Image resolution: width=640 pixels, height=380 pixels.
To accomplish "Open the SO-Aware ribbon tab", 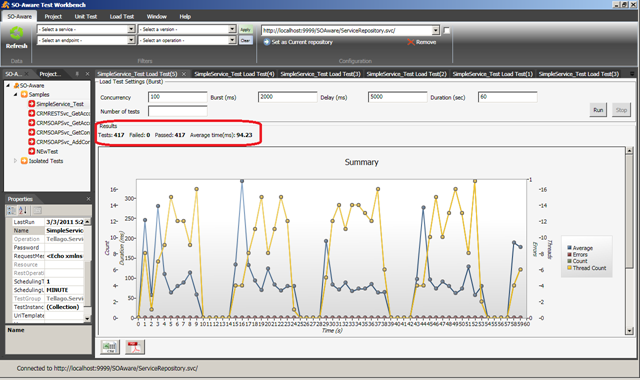I will pyautogui.click(x=19, y=17).
